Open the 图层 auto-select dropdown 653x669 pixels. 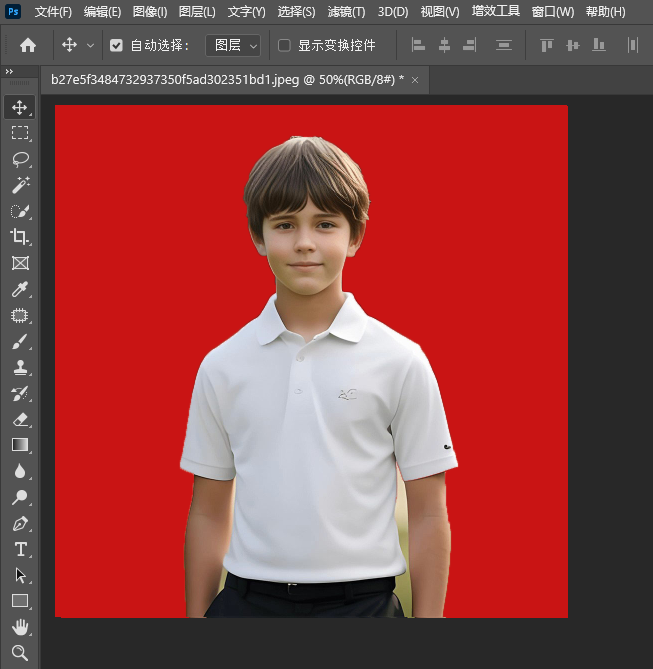(233, 45)
